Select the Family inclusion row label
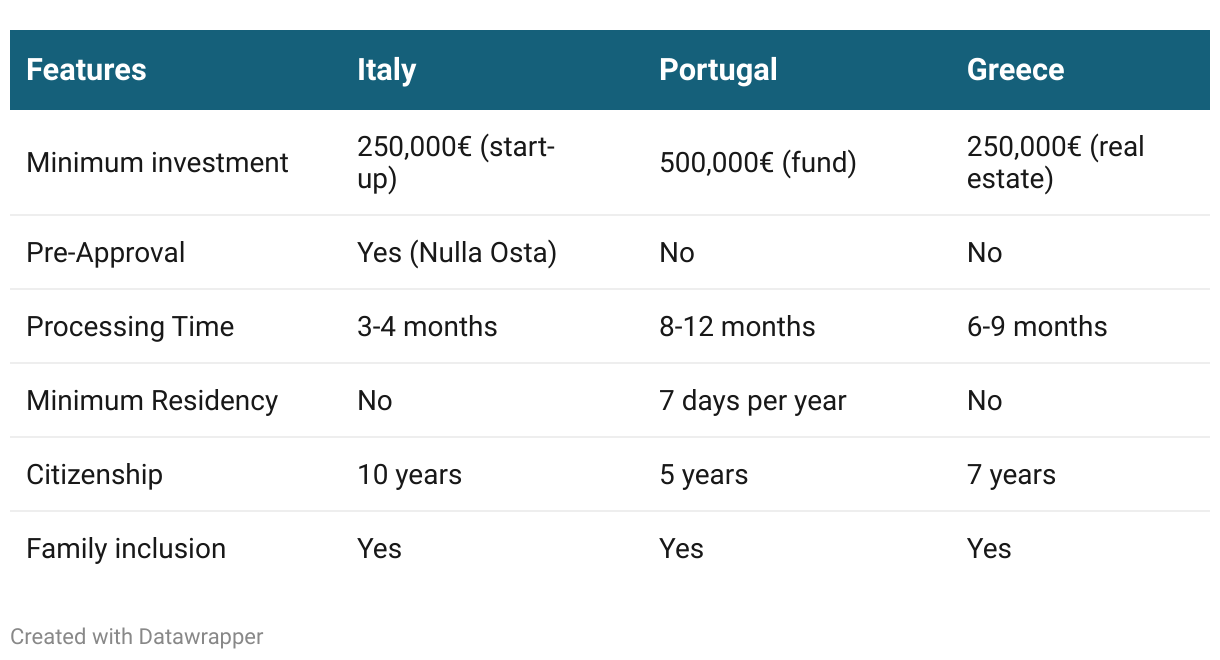Image resolution: width=1220 pixels, height=660 pixels. click(x=126, y=549)
